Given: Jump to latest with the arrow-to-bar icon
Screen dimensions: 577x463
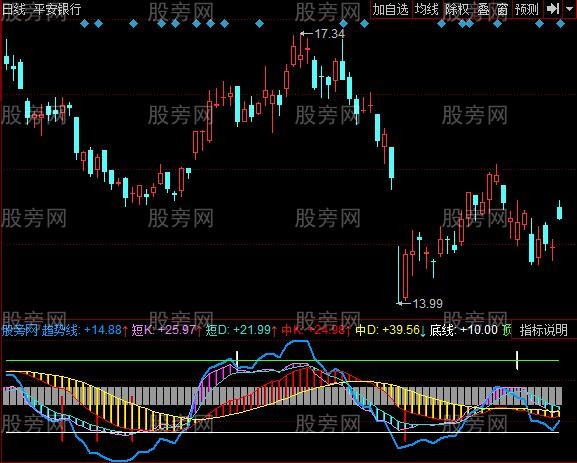Looking at the screenshot, I should coord(553,9).
